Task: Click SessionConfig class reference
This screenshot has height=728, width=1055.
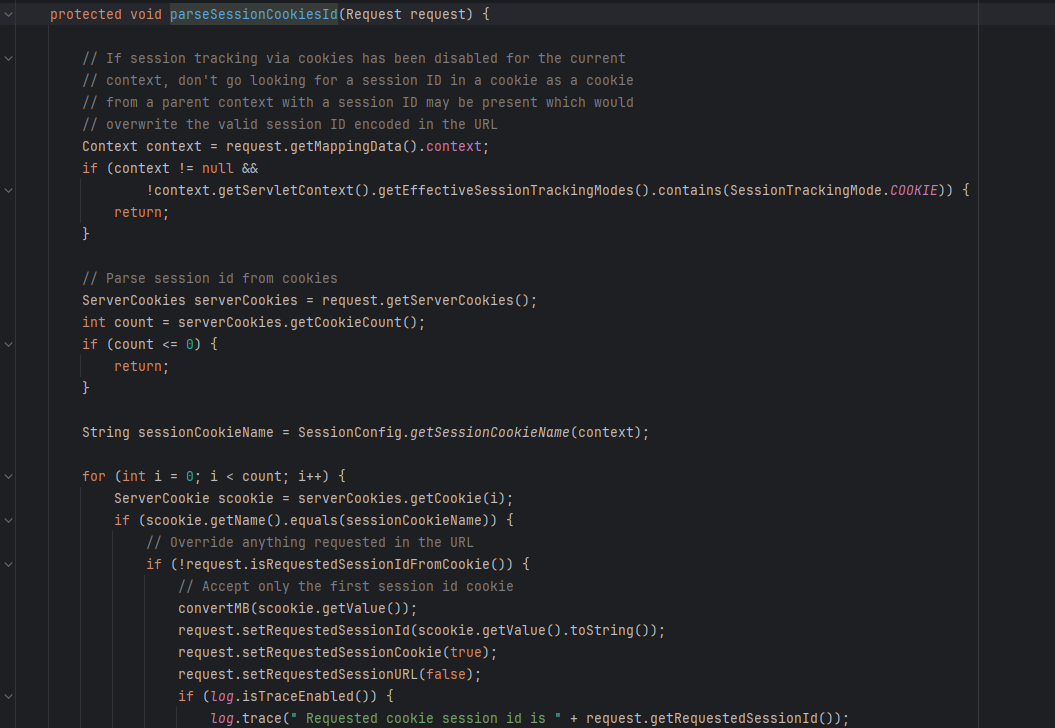Action: click(350, 433)
